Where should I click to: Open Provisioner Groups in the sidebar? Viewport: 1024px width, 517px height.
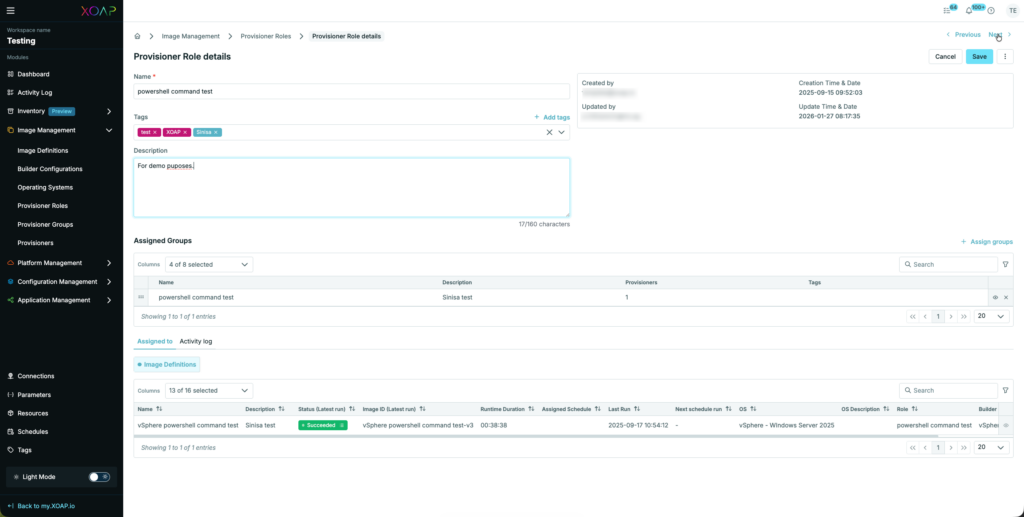click(45, 224)
